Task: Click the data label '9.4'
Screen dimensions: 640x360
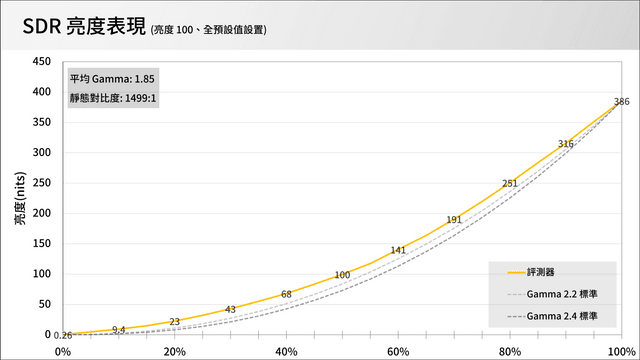Action: tap(118, 330)
